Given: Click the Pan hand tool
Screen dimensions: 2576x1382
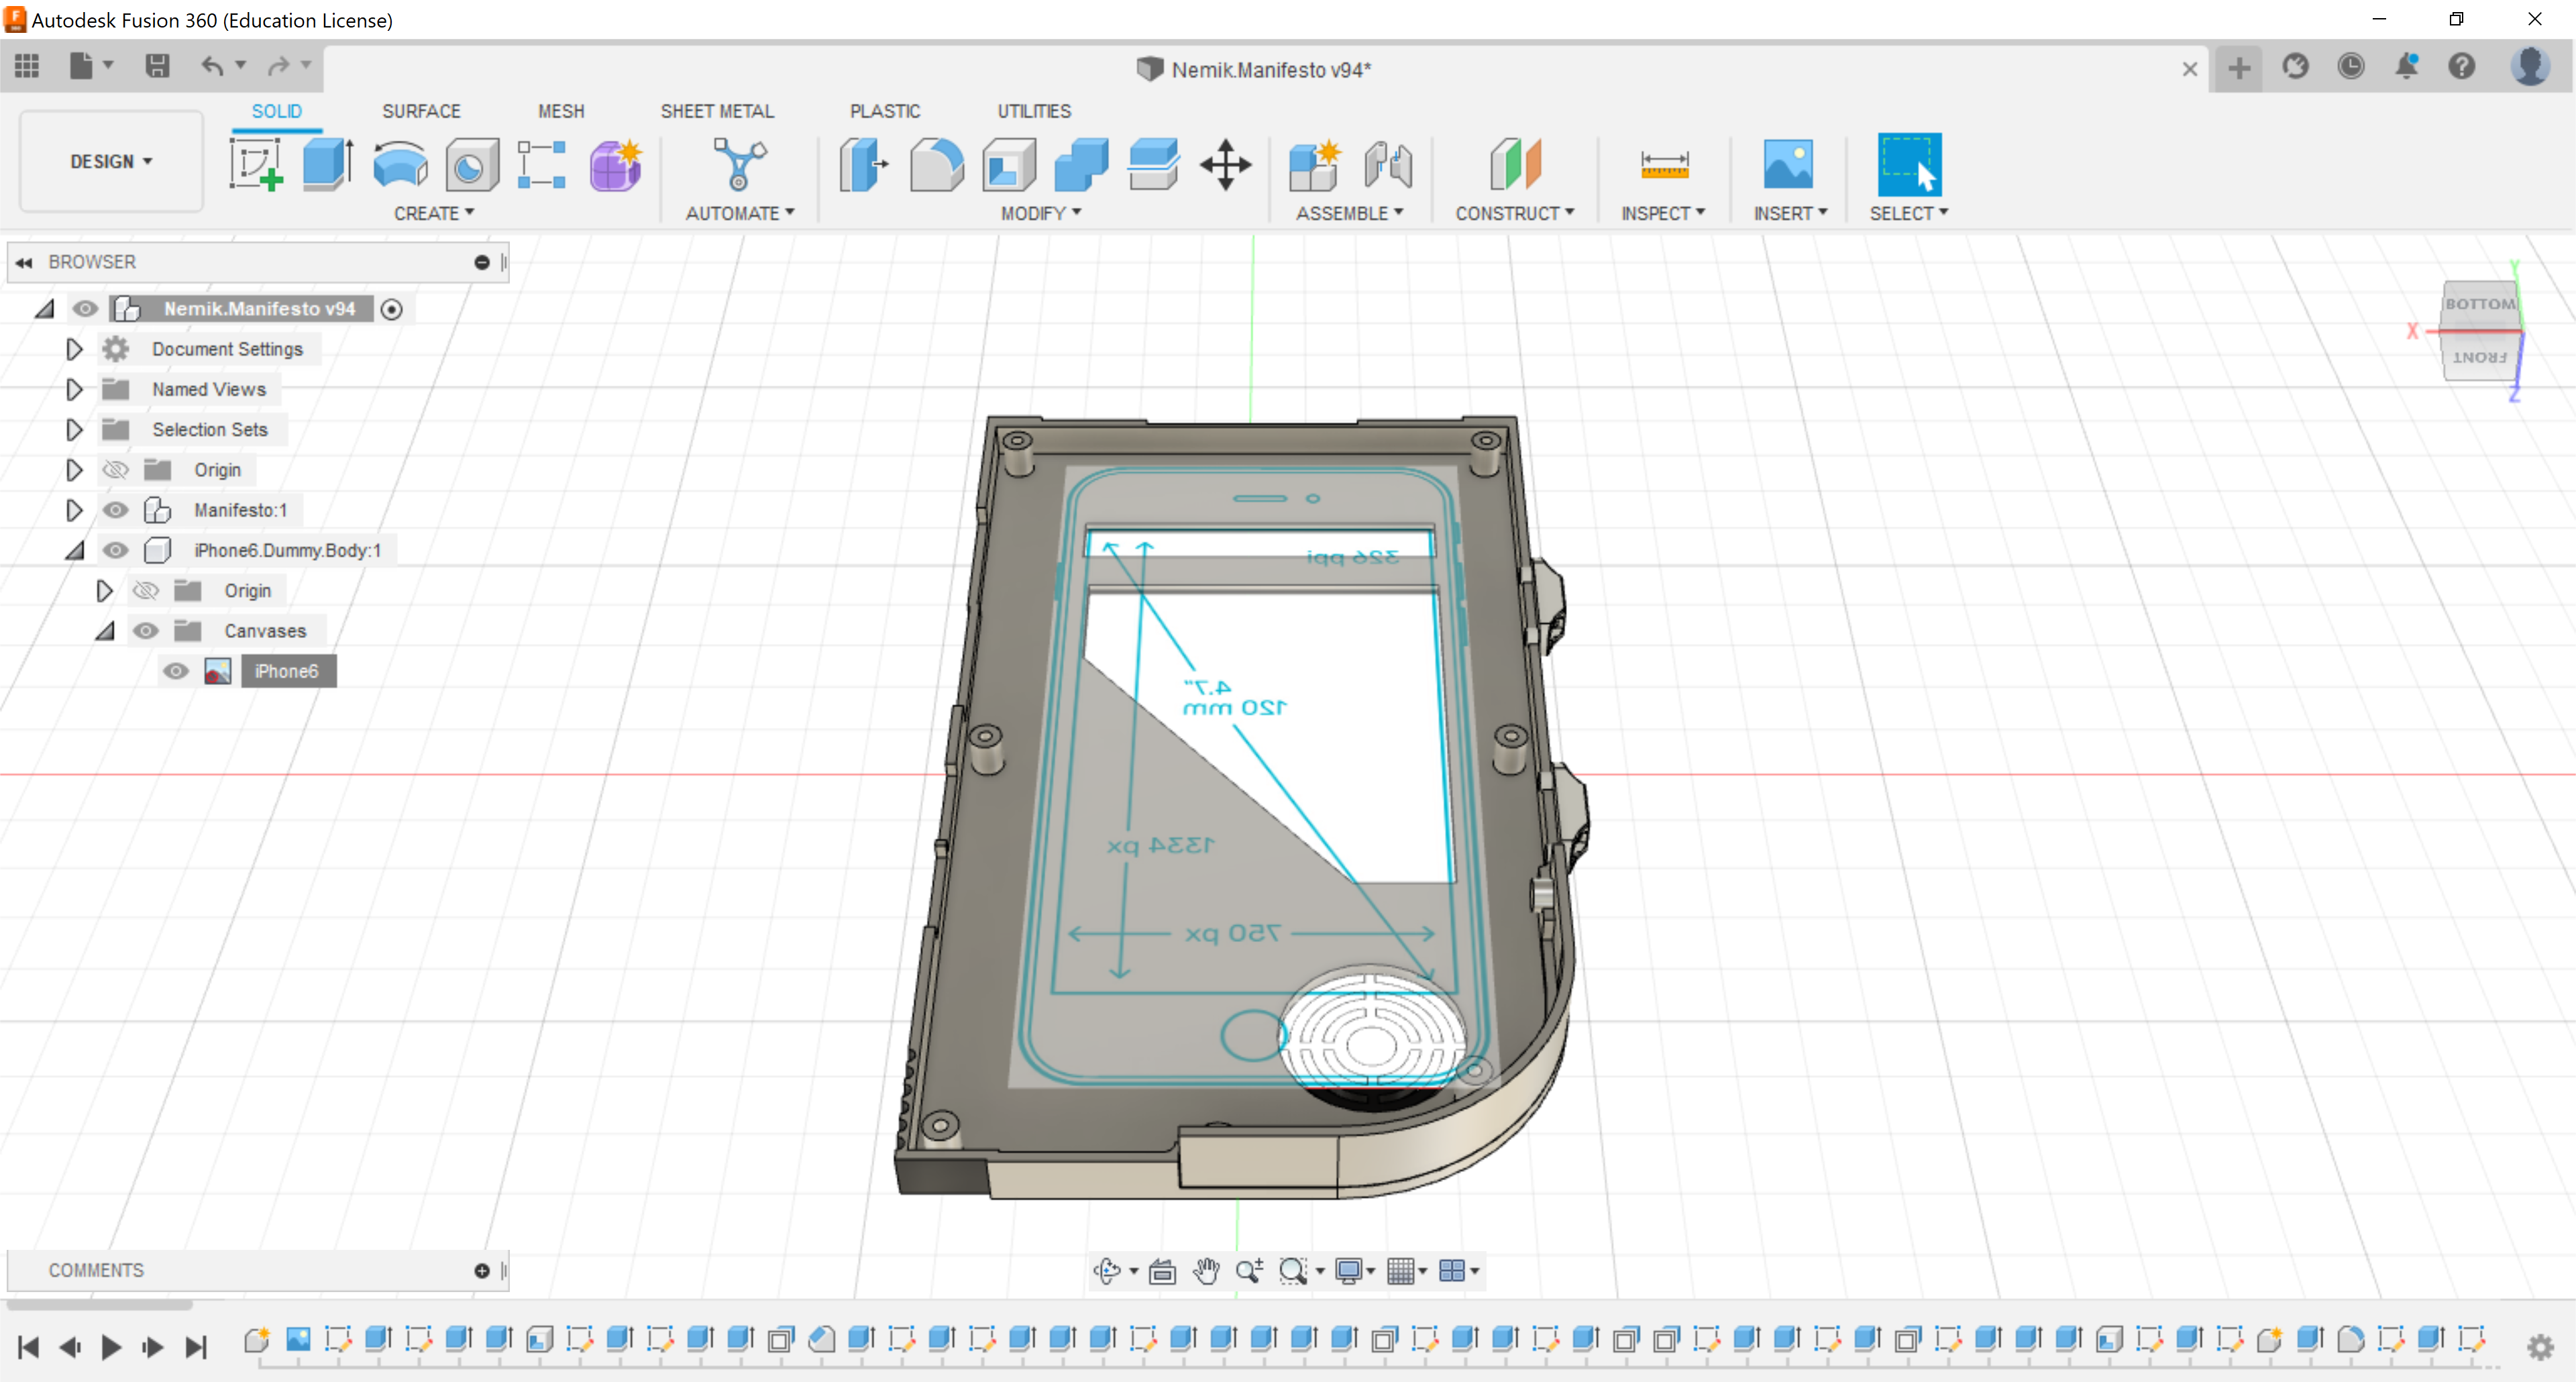Looking at the screenshot, I should tap(1206, 1271).
